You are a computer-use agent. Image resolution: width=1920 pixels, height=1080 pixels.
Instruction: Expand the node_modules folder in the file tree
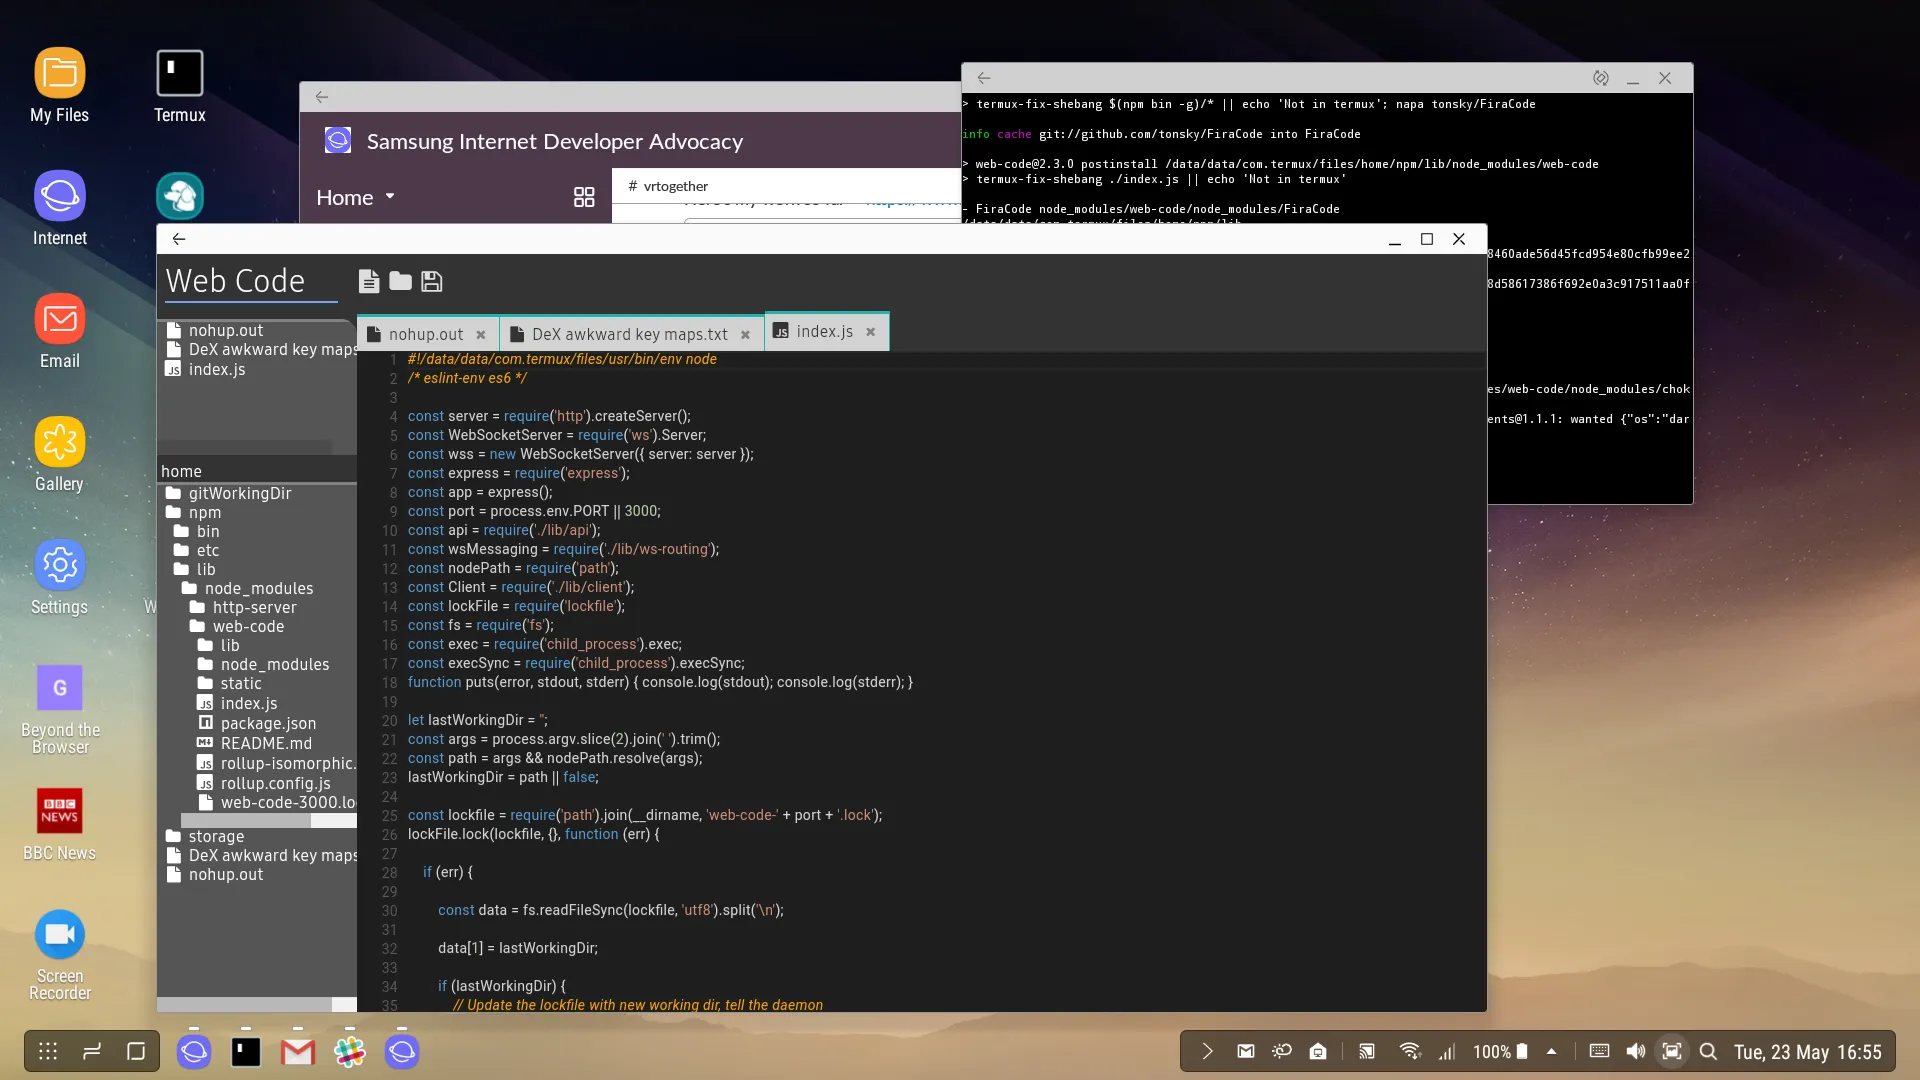point(256,588)
